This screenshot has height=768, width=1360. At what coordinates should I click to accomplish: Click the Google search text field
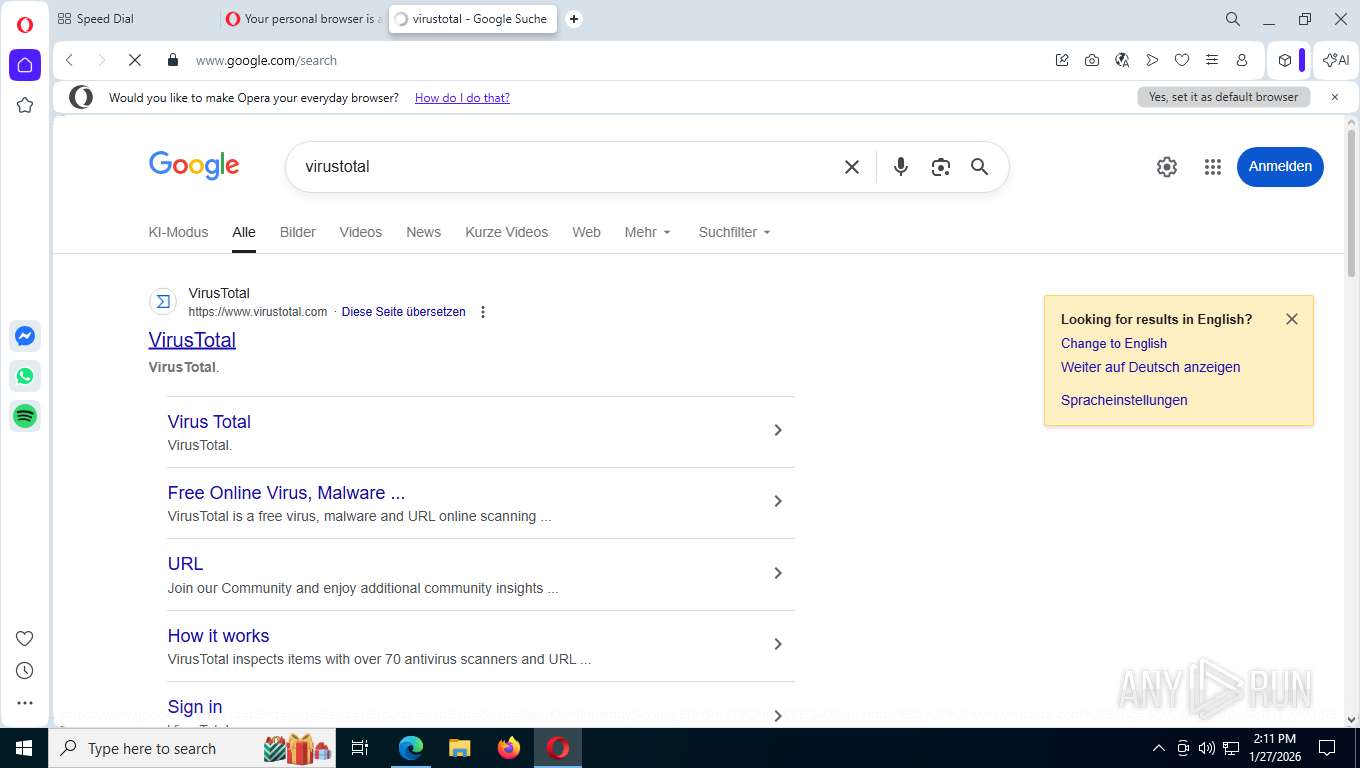point(565,167)
